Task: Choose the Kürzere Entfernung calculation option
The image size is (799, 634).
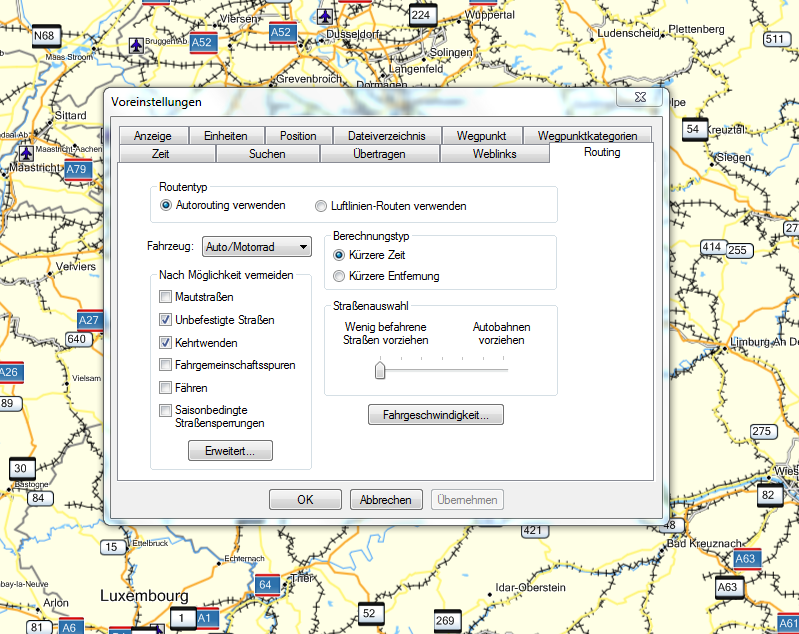Action: [340, 276]
